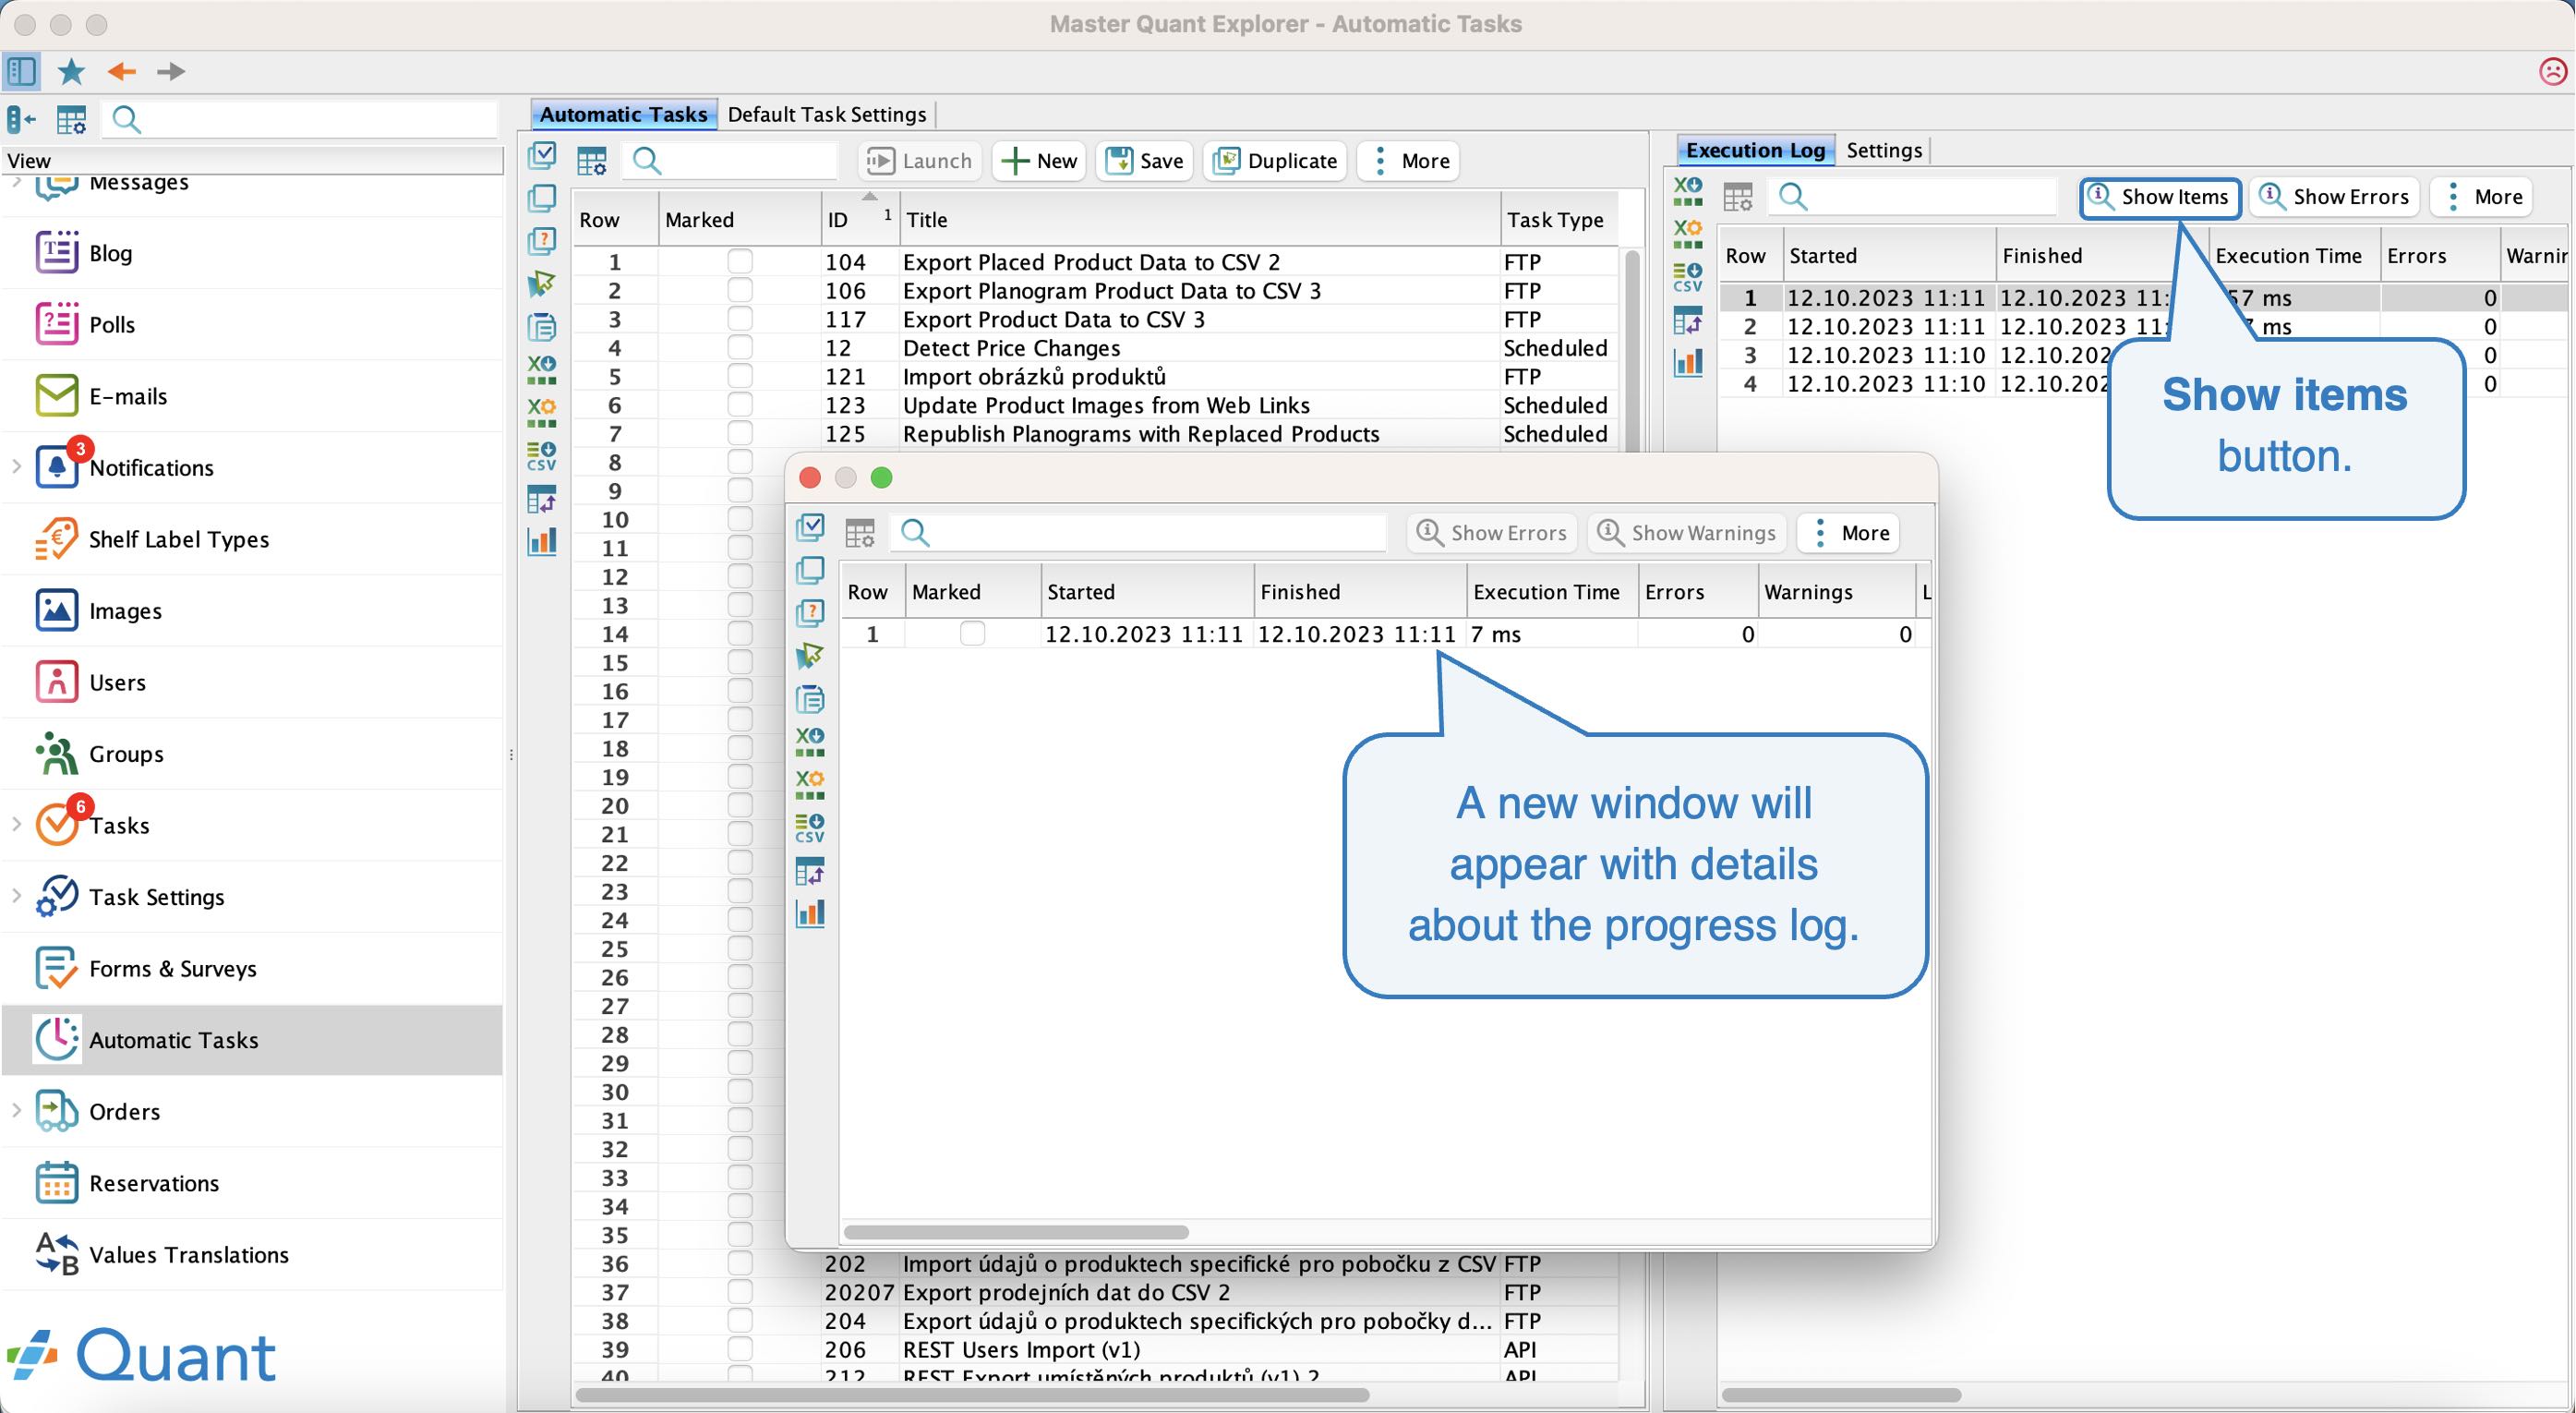Open the Groups section icon
2576x1413 pixels.
tap(57, 753)
